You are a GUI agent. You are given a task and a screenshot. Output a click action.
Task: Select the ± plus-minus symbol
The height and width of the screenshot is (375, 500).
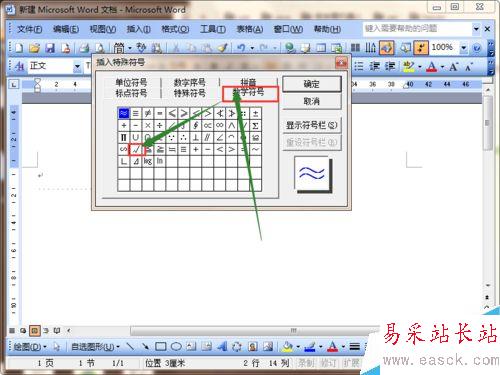point(255,114)
